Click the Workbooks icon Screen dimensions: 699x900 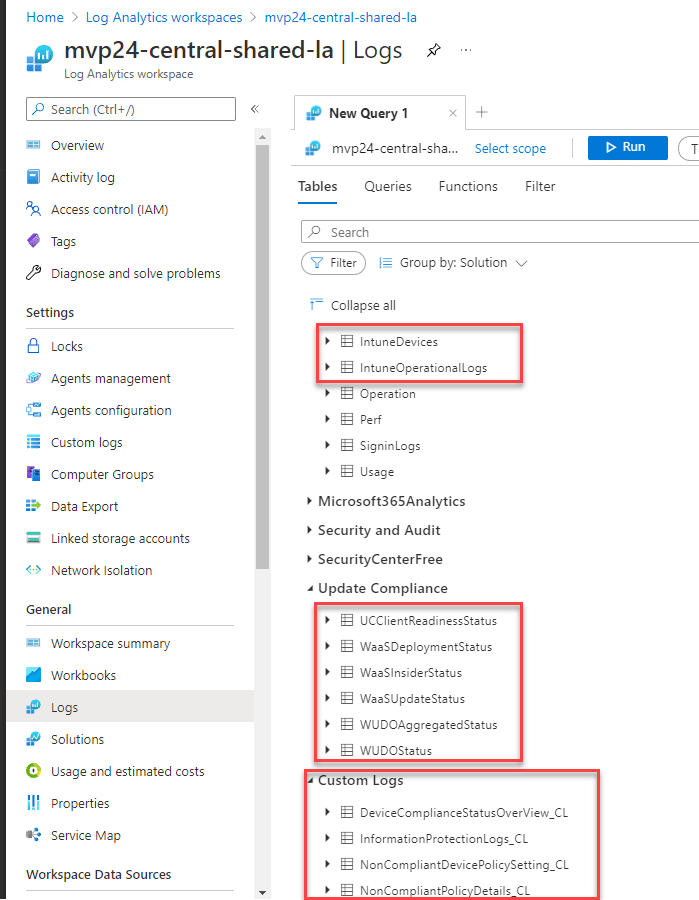pyautogui.click(x=33, y=675)
